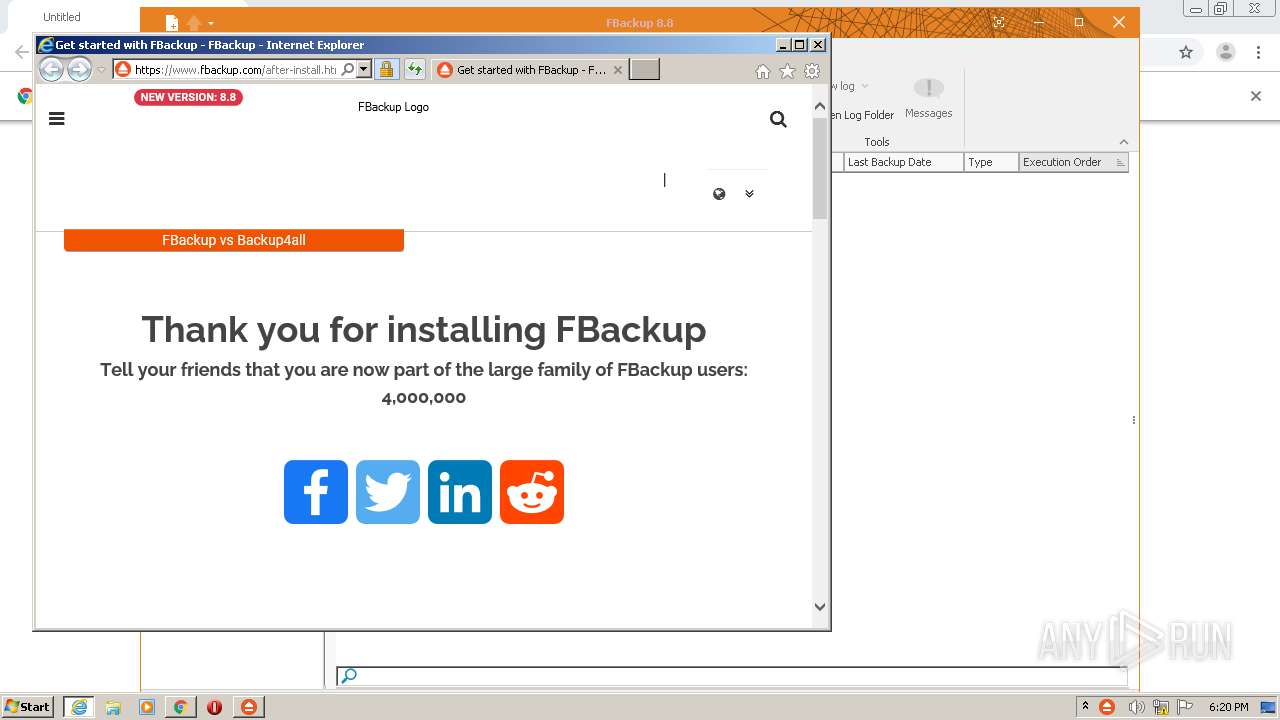Viewport: 1280px width, 720px height.
Task: Click Internet Explorer on the taskbar
Action: click(79, 707)
